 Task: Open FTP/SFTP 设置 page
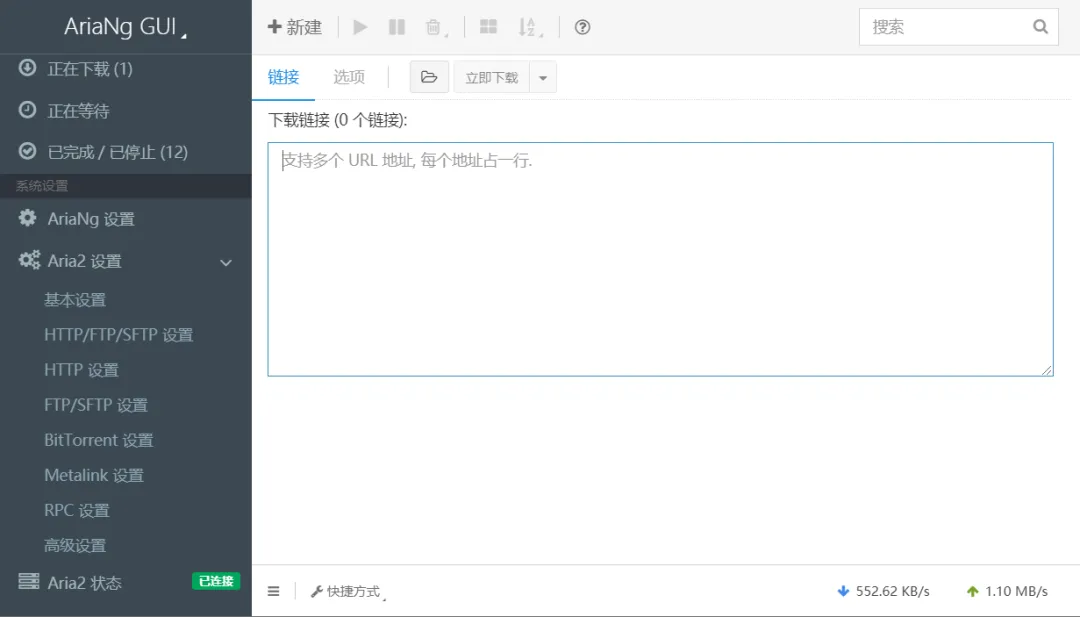[96, 405]
